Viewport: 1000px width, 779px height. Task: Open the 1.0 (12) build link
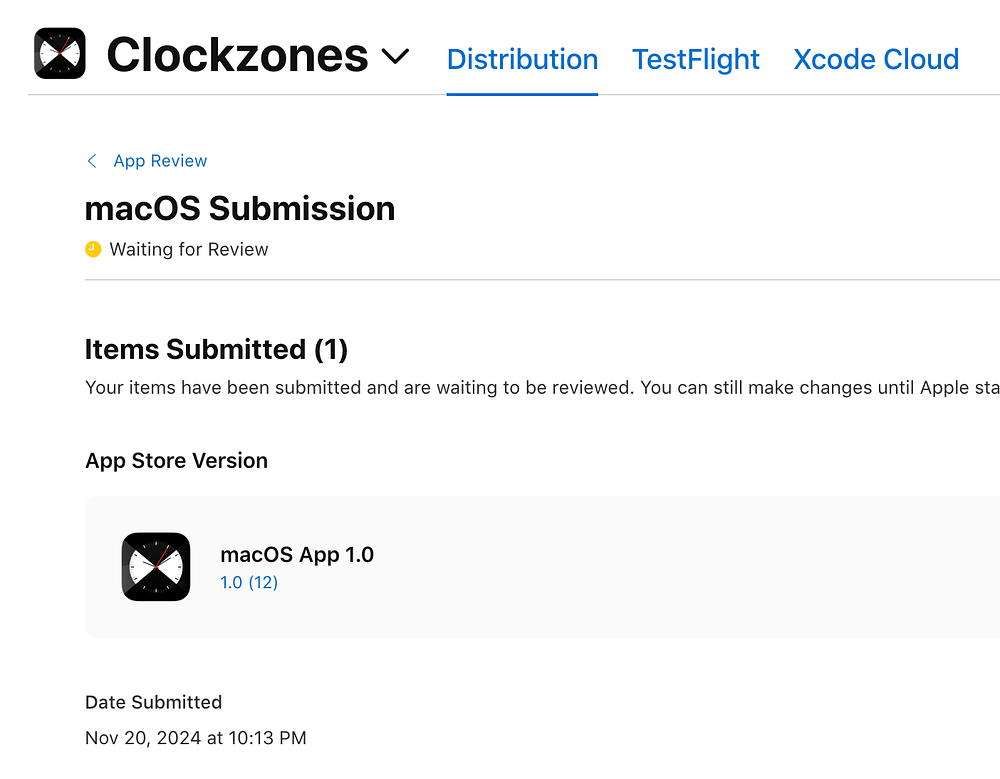pyautogui.click(x=249, y=583)
